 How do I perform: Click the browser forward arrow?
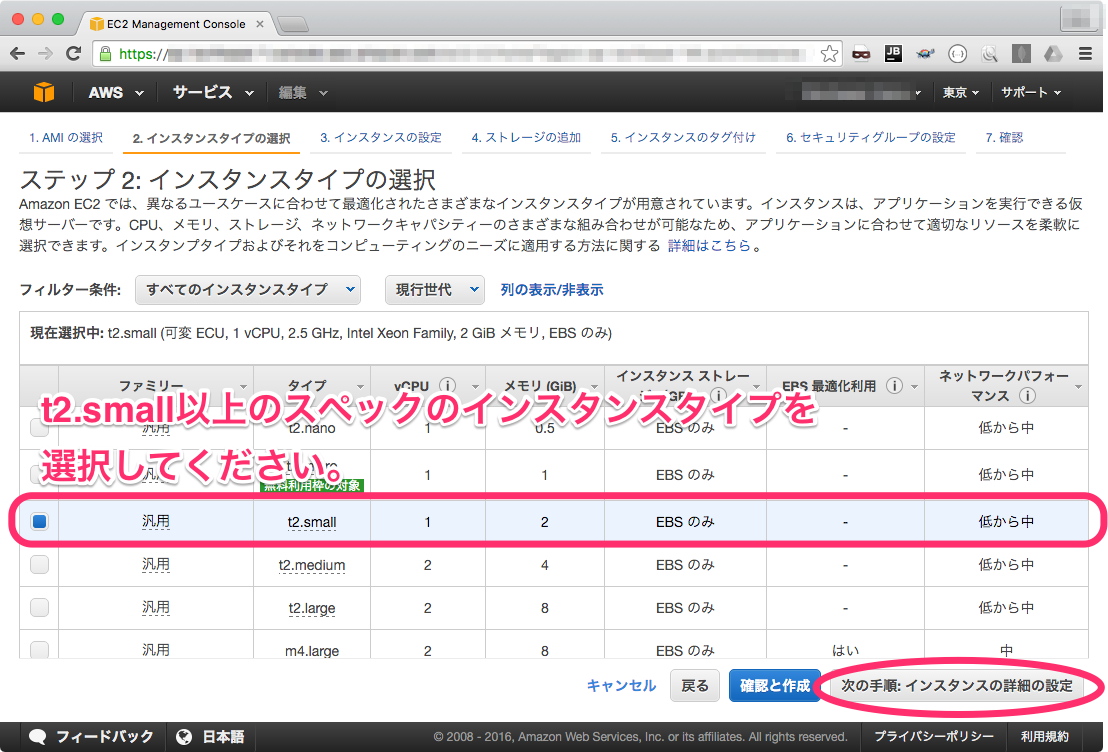coord(45,54)
